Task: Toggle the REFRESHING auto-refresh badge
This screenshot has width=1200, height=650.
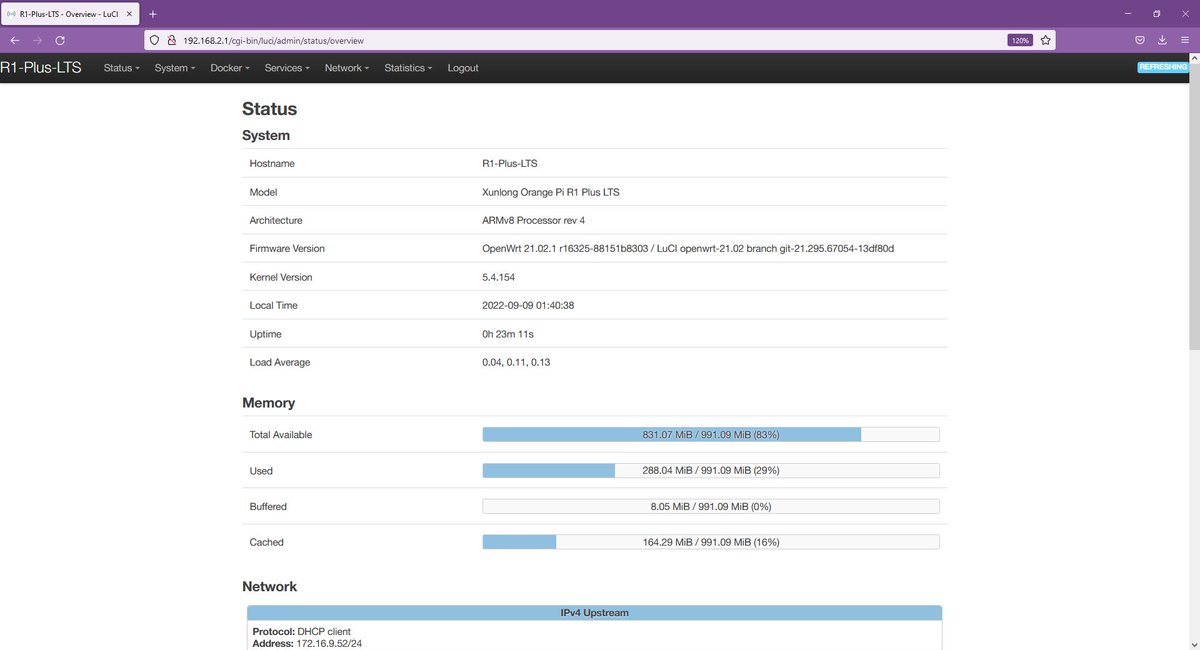Action: (x=1163, y=67)
